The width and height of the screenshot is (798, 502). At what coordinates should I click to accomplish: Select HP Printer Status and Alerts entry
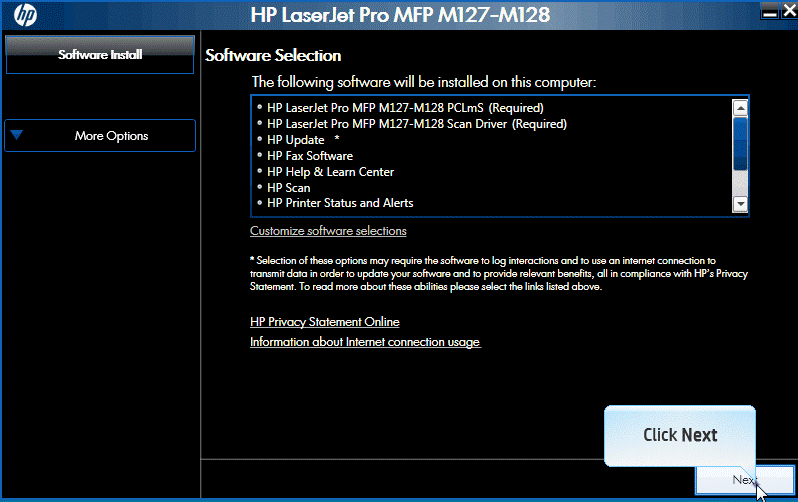(340, 203)
